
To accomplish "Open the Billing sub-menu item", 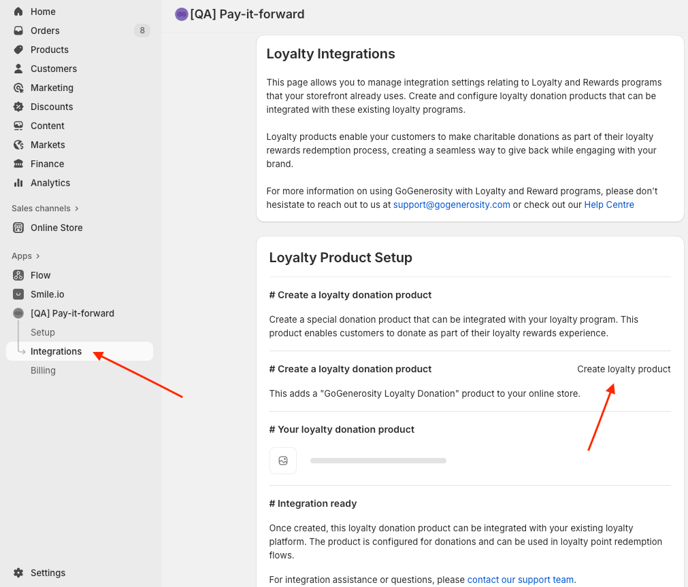I will (x=43, y=370).
